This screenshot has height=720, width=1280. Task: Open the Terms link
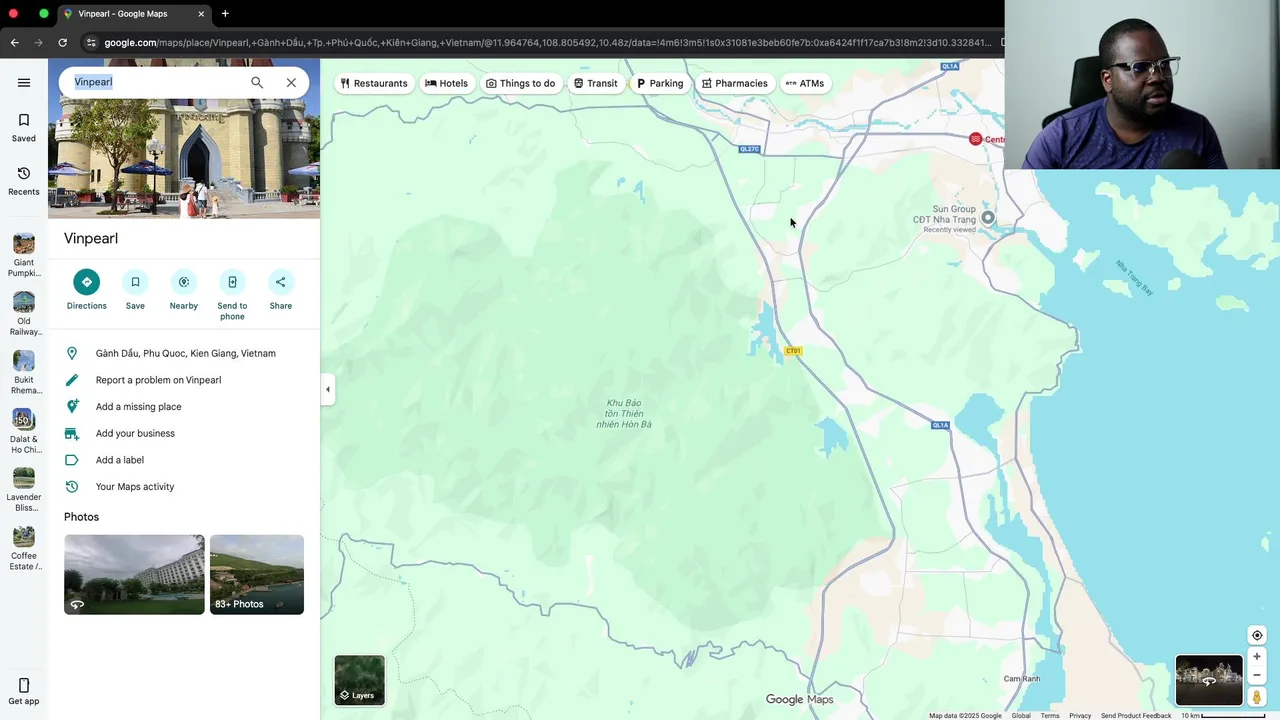pyautogui.click(x=1050, y=715)
